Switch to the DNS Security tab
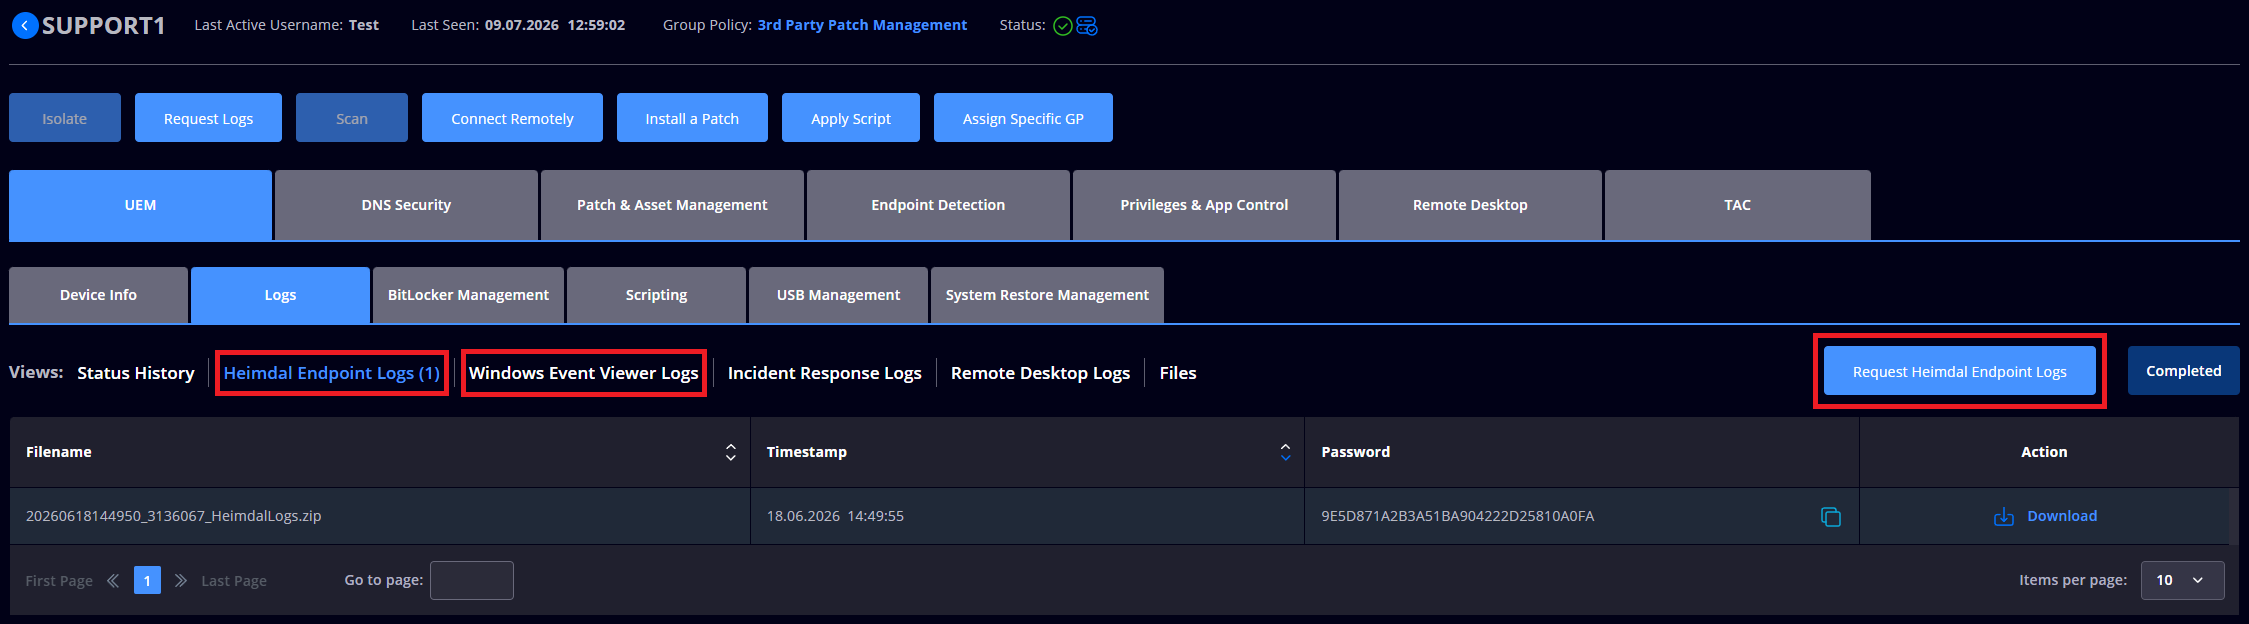Screen dimensions: 2249x624 (x=406, y=205)
